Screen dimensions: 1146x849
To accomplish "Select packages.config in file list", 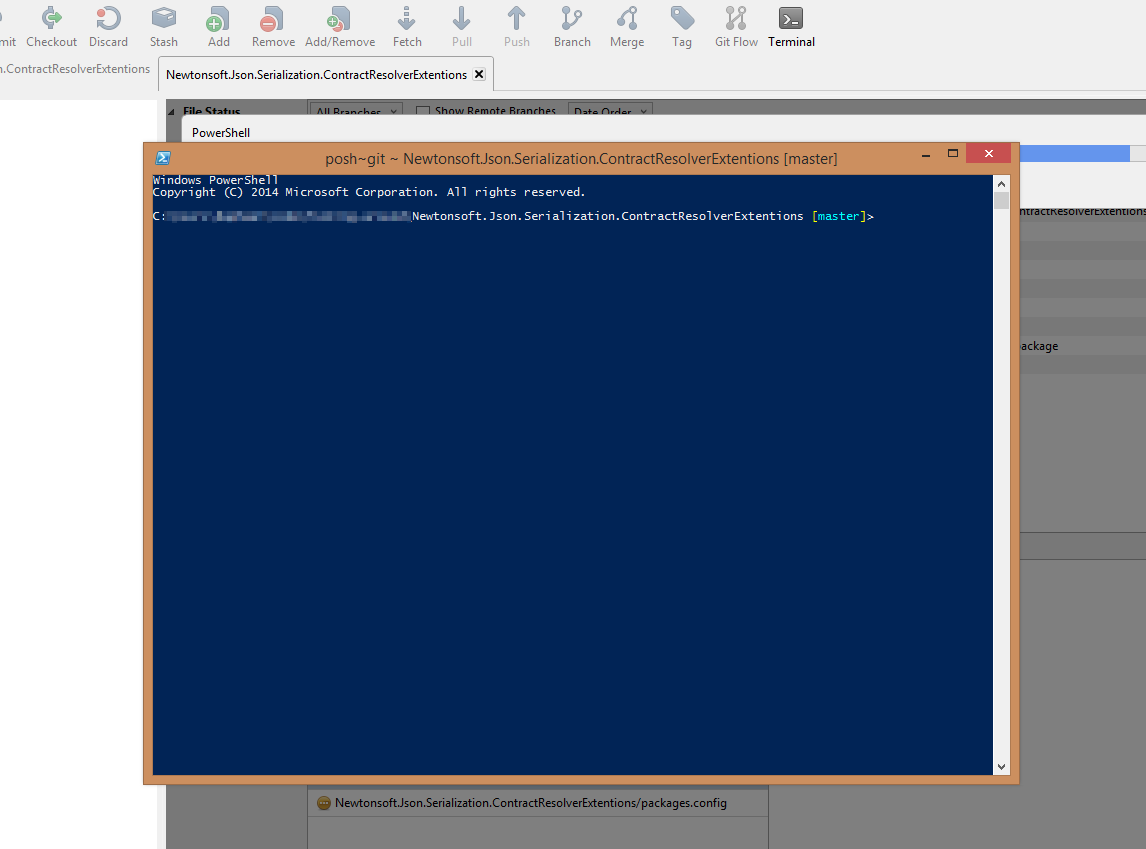I will (538, 803).
